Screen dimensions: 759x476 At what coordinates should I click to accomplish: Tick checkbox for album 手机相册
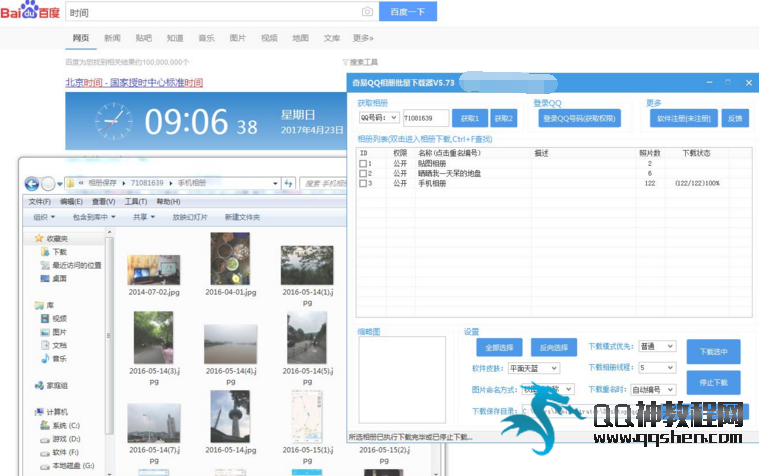[x=363, y=184]
